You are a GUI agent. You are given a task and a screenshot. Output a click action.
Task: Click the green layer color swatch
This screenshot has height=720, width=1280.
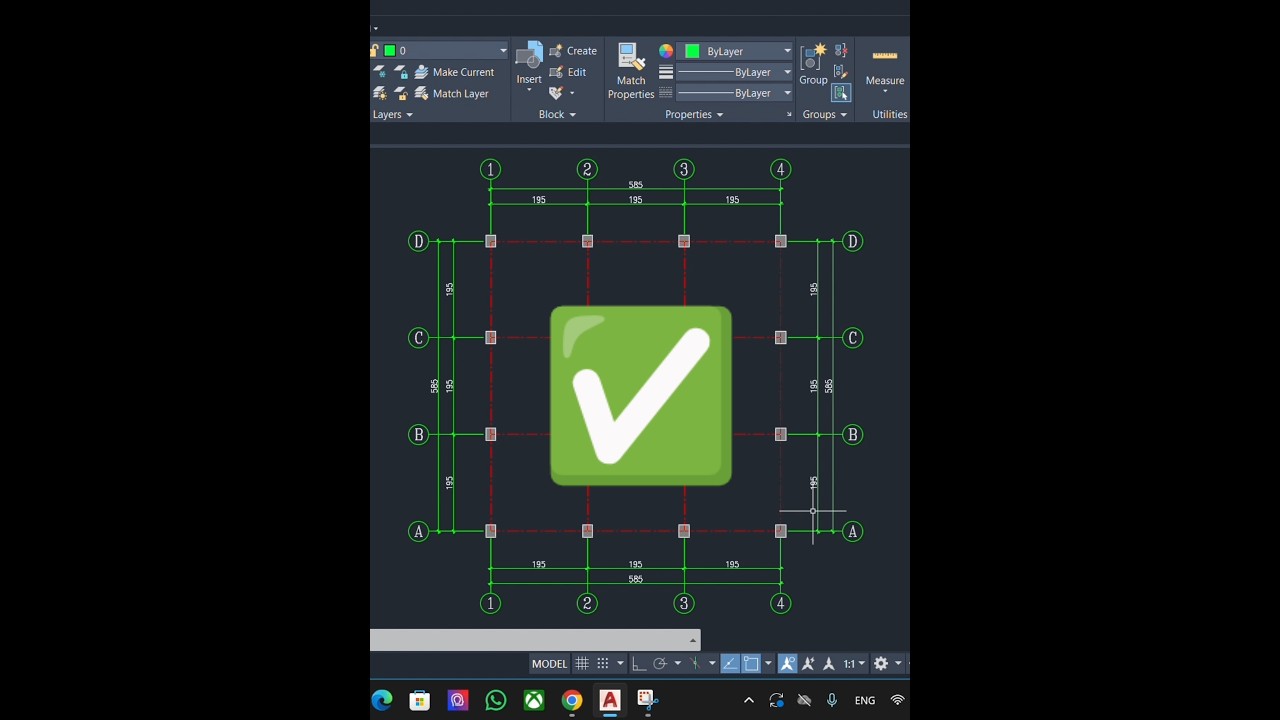pos(390,50)
